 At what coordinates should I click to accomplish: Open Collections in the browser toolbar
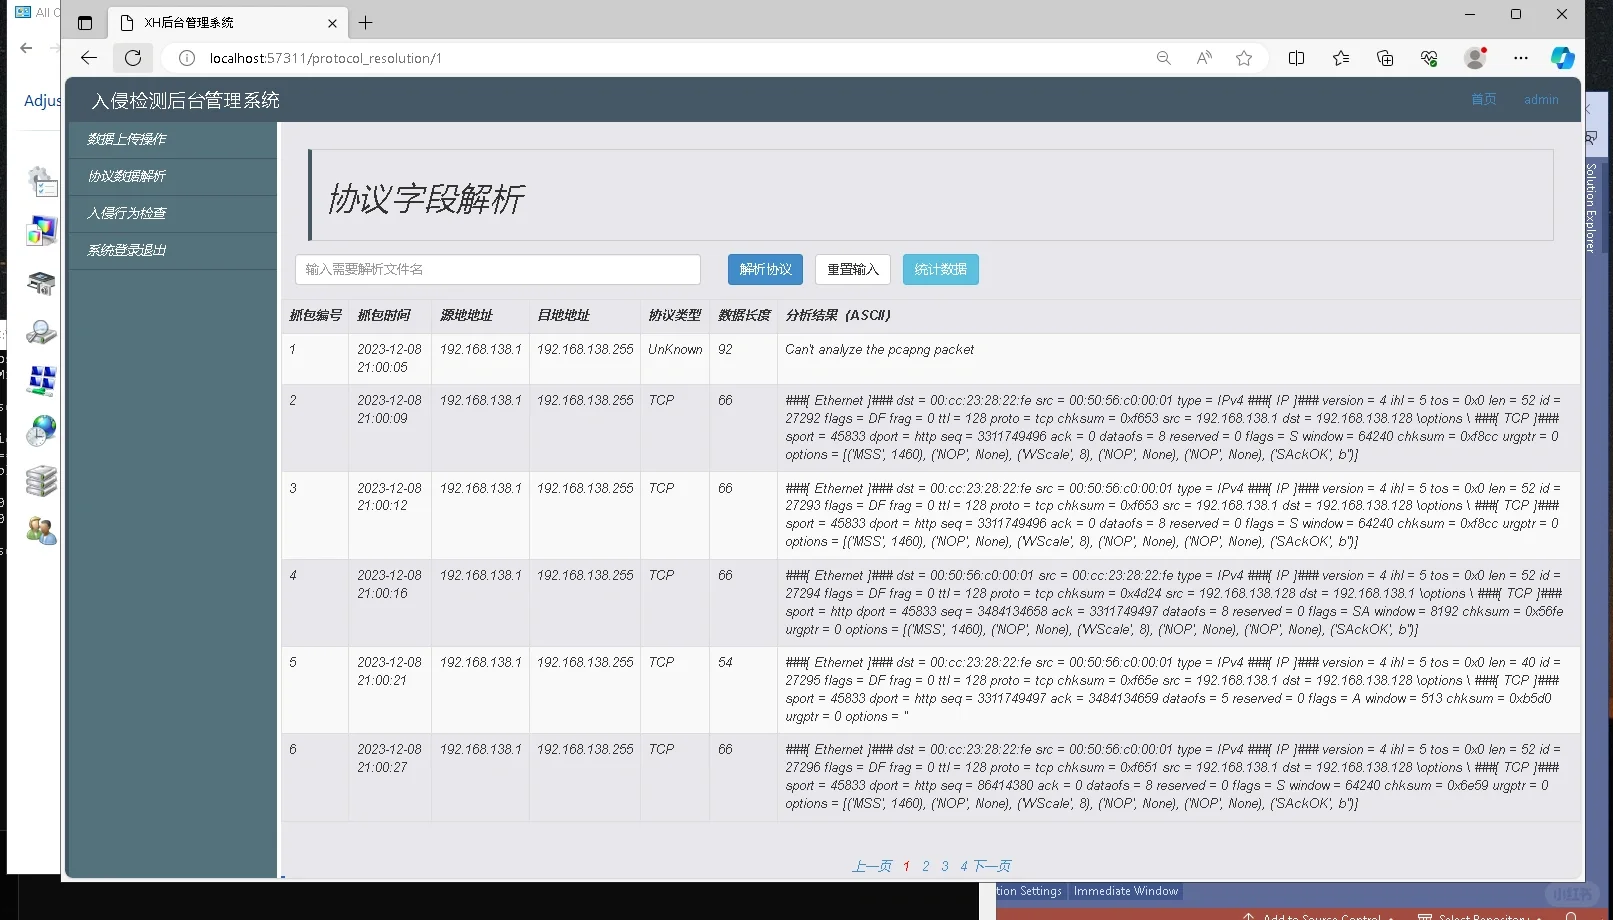pyautogui.click(x=1385, y=57)
